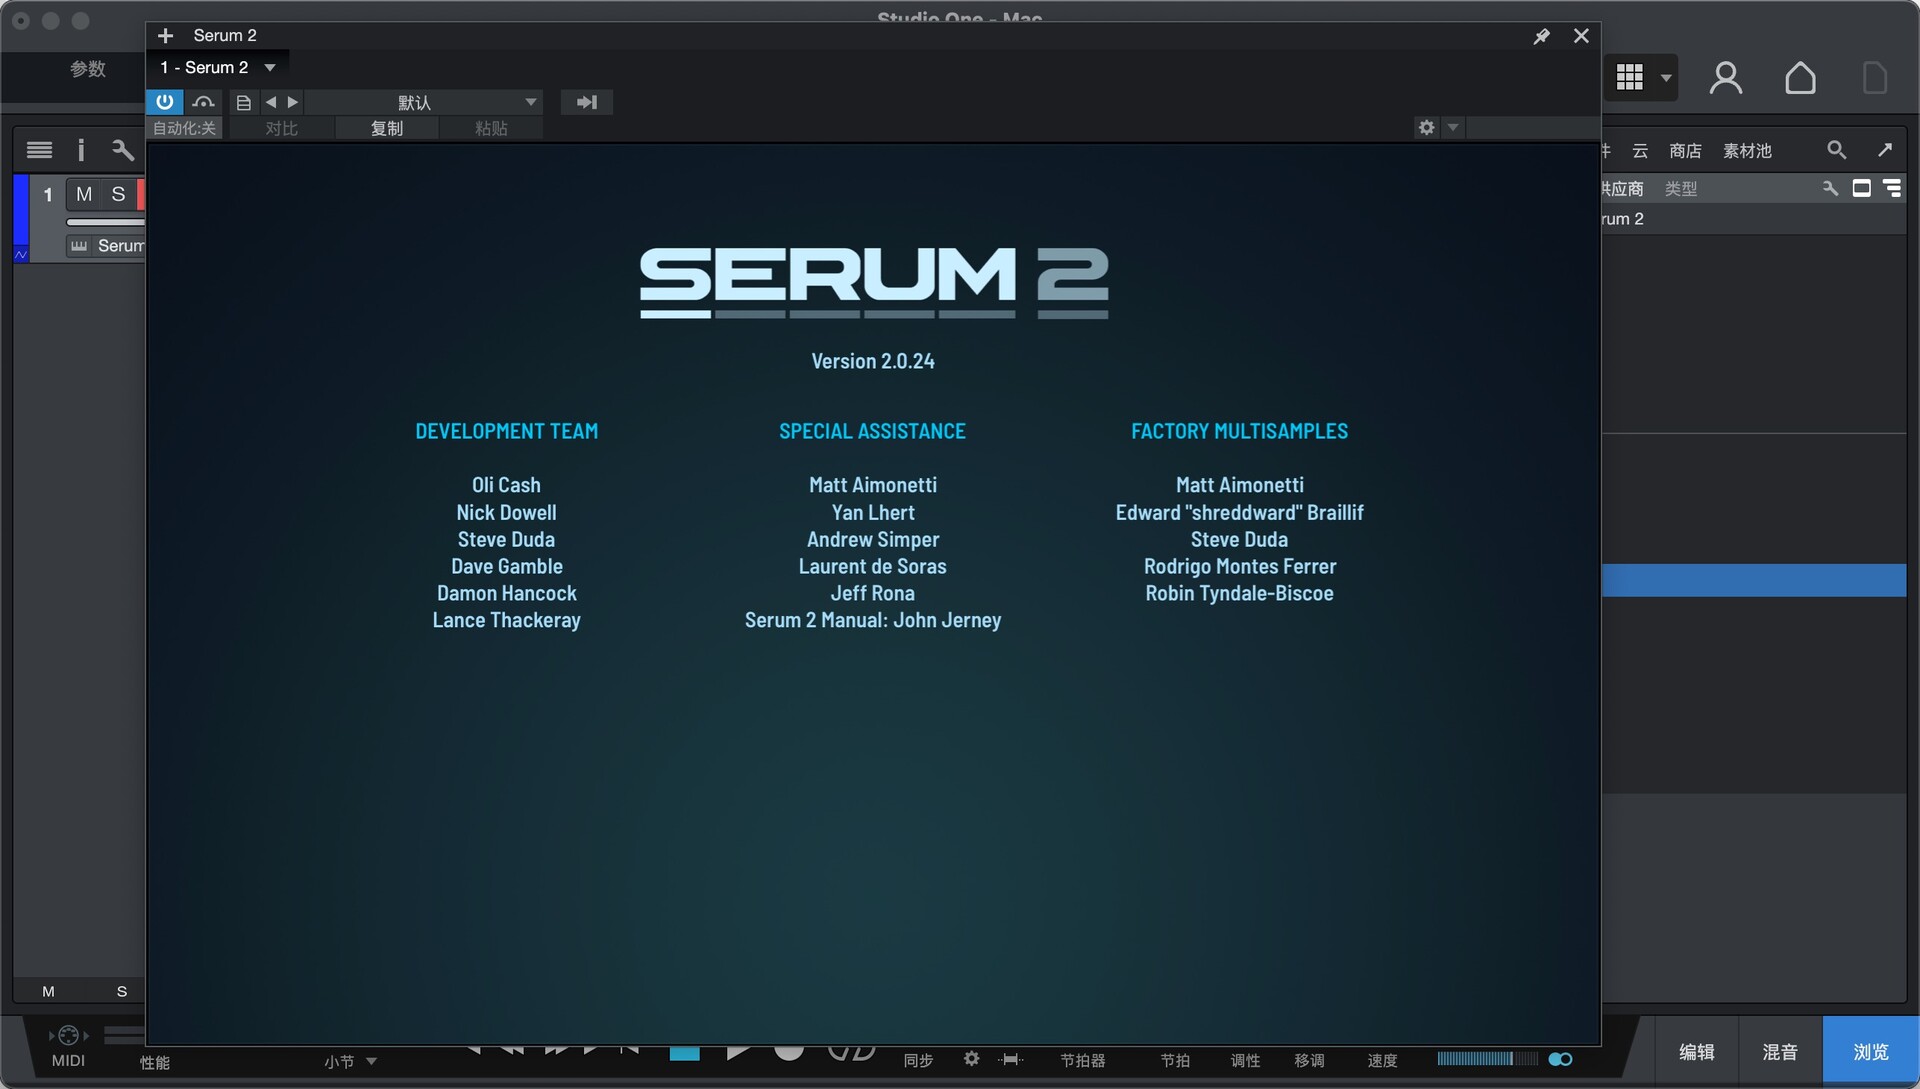Viewport: 1920px width, 1089px height.
Task: Open the user account icon
Action: (1725, 78)
